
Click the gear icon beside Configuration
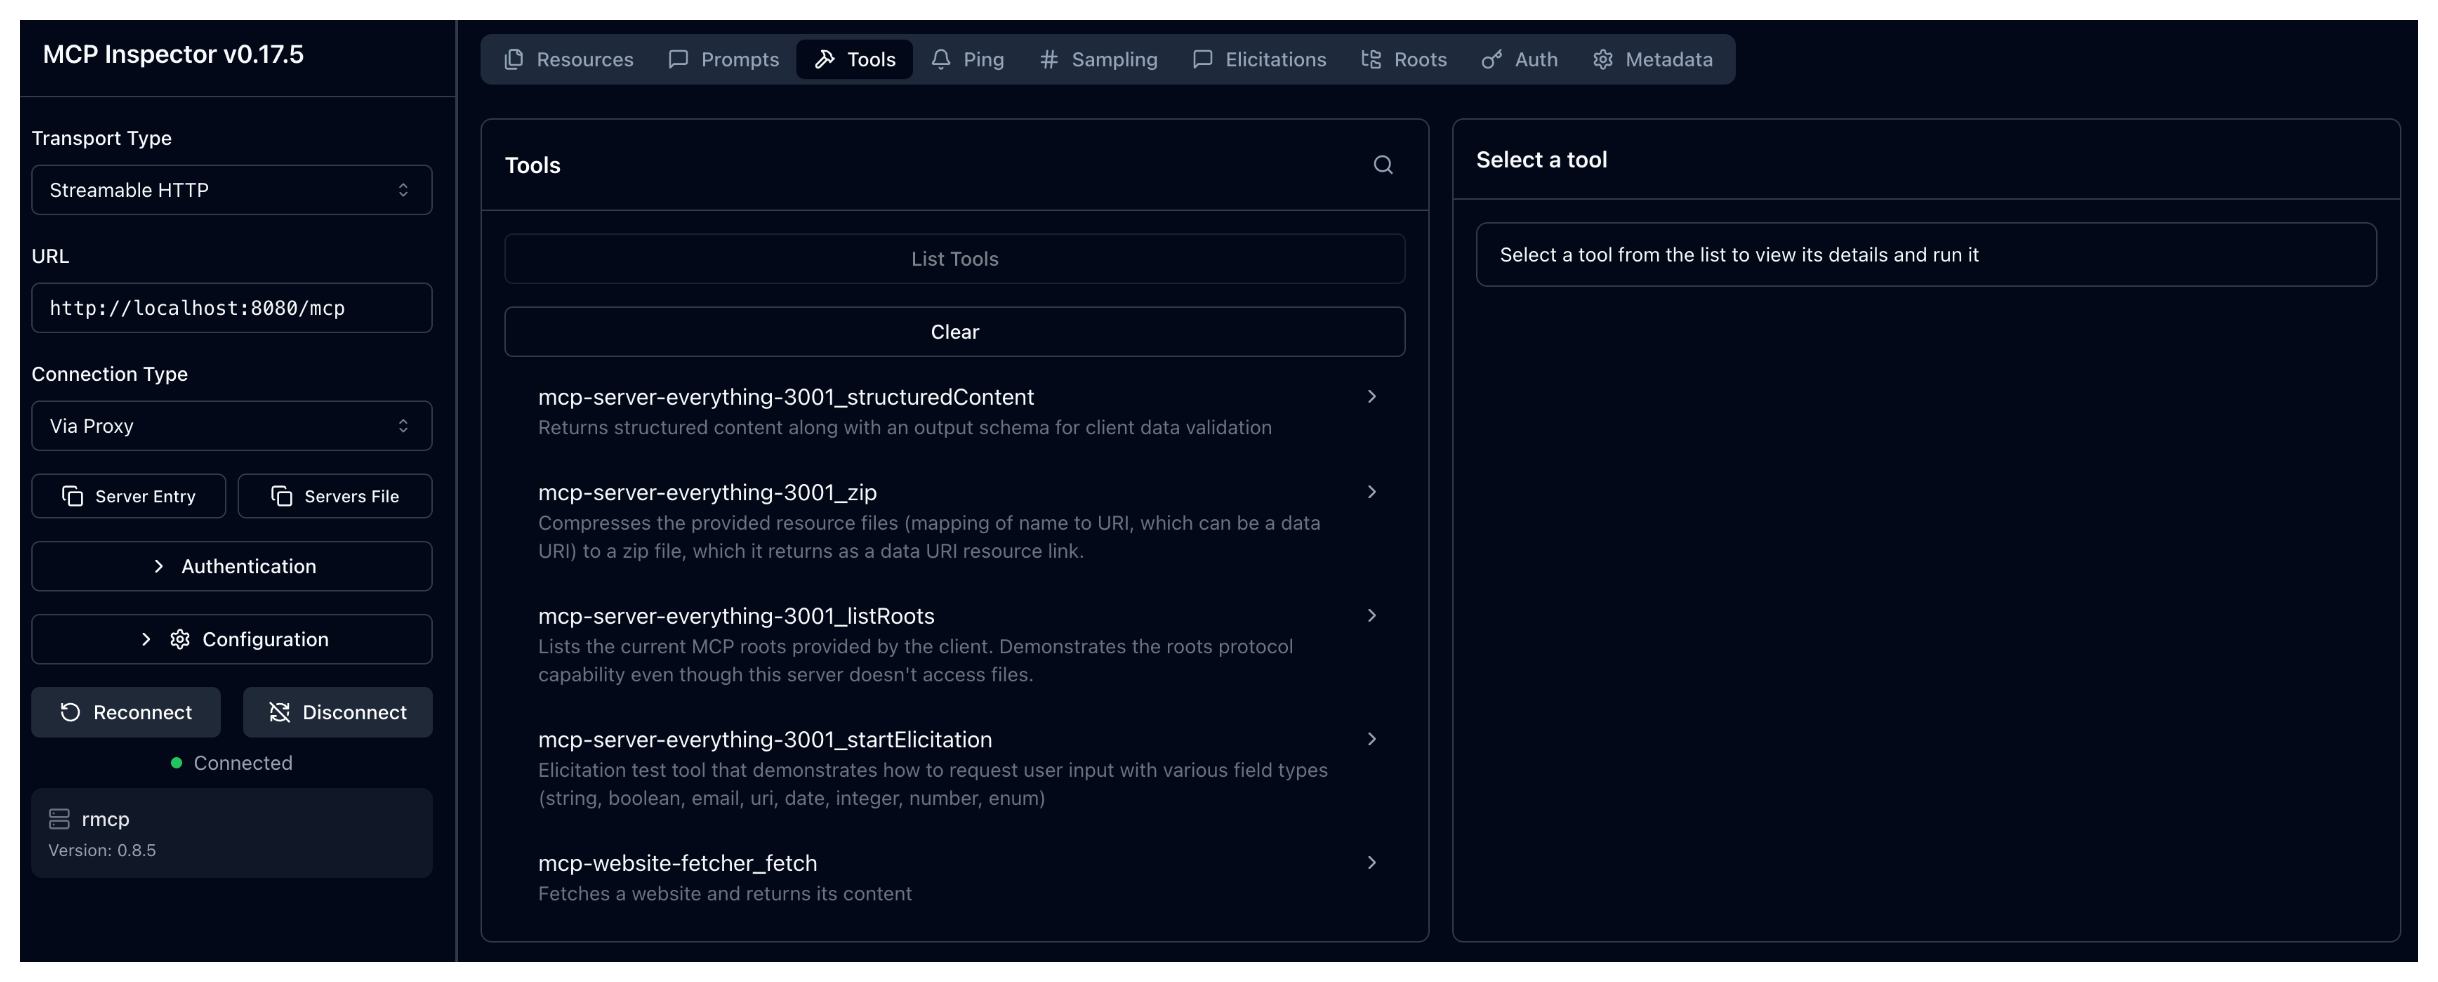180,639
